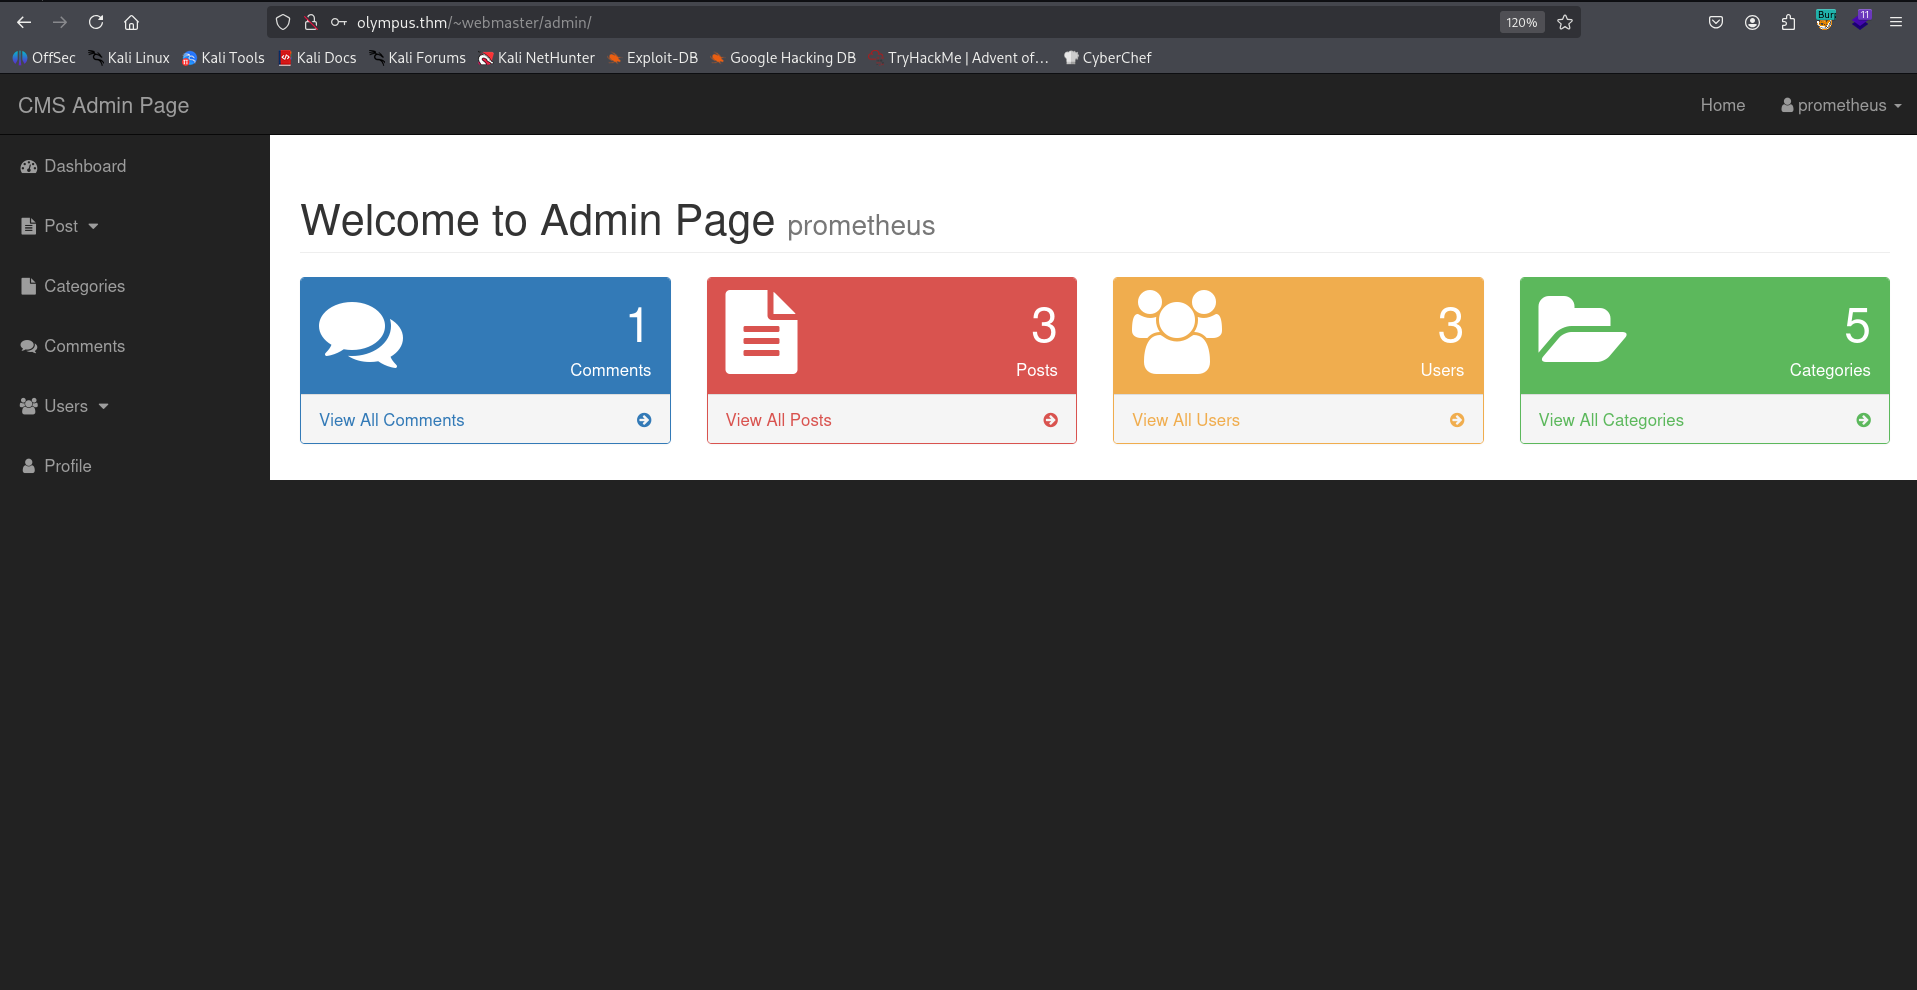
Task: Select Home in the top navigation
Action: (x=1722, y=105)
